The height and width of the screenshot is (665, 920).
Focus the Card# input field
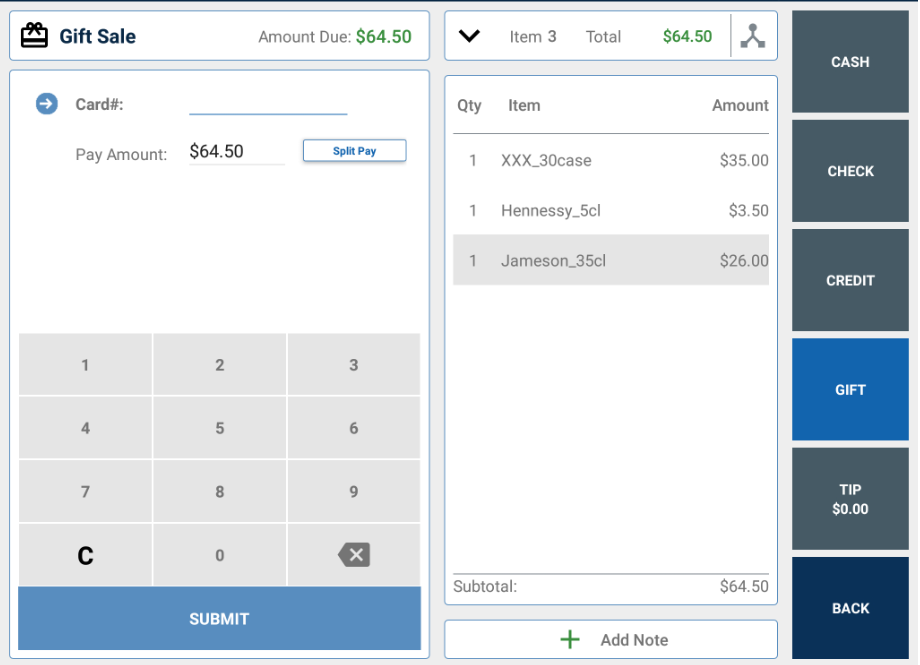pyautogui.click(x=268, y=104)
